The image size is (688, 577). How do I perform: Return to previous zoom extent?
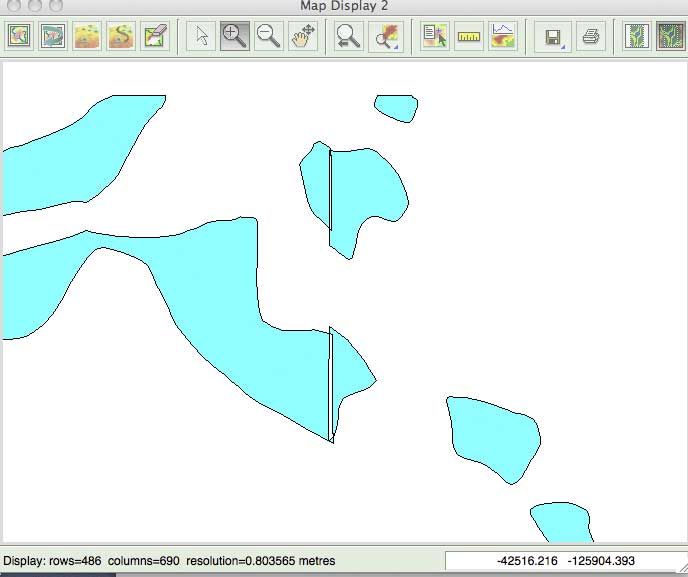[x=348, y=36]
